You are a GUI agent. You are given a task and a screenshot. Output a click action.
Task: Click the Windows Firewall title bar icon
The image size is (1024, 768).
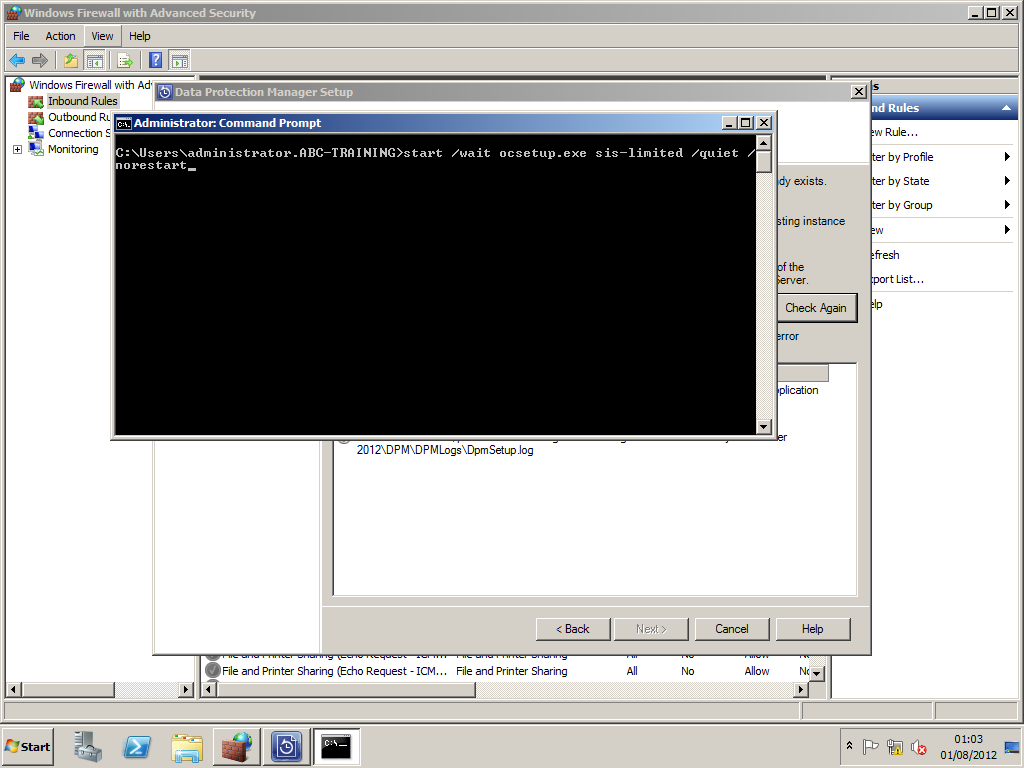click(12, 12)
